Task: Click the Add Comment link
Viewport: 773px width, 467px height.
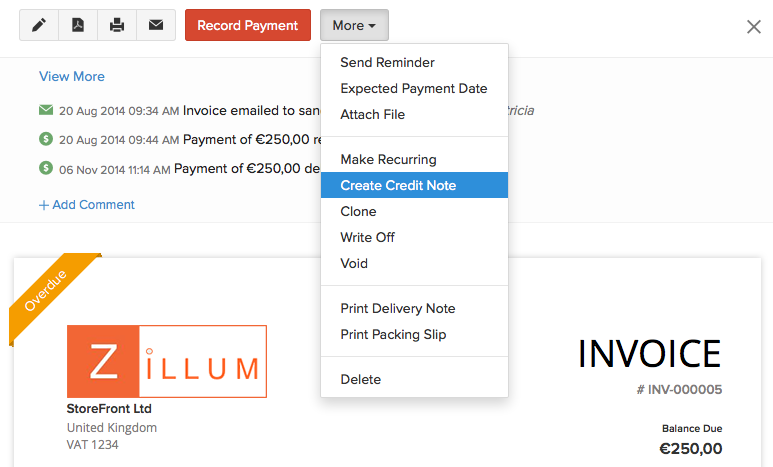Action: tap(87, 205)
